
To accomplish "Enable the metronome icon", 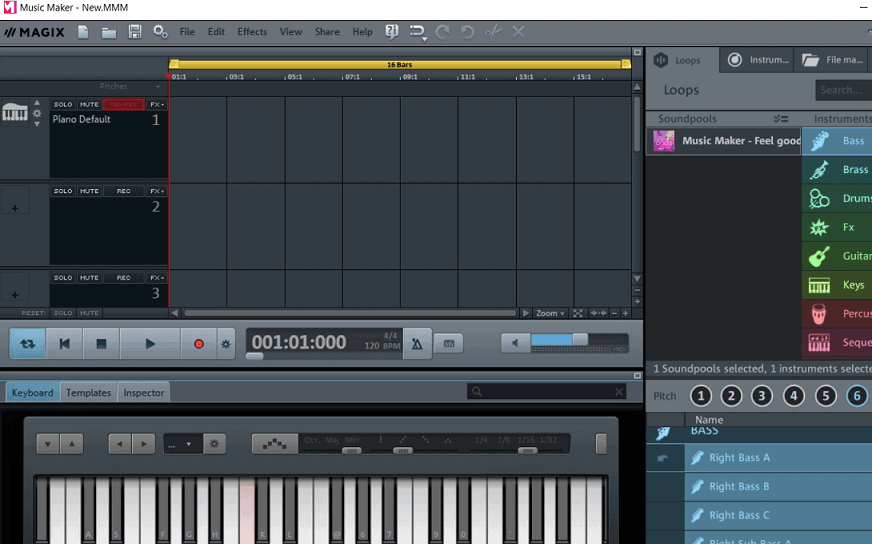I will click(416, 344).
